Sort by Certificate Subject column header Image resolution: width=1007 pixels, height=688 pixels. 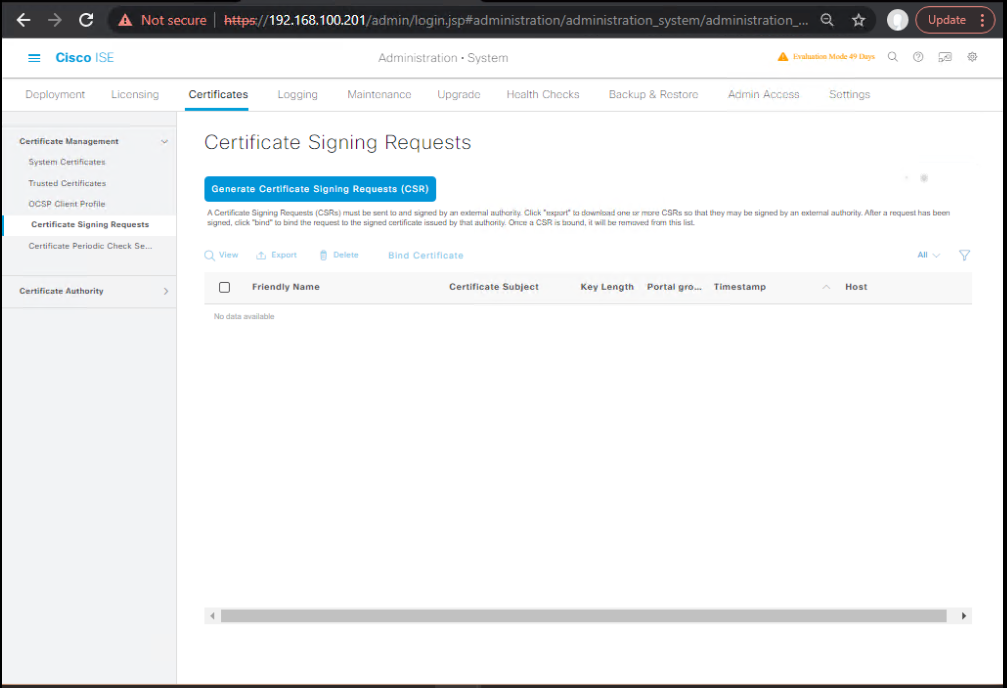click(x=494, y=287)
